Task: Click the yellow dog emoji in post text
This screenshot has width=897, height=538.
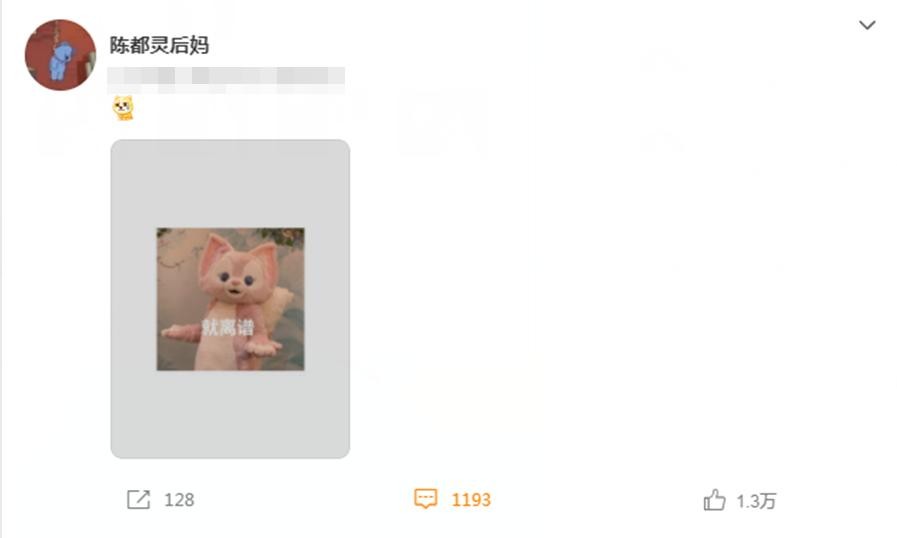Action: [124, 108]
